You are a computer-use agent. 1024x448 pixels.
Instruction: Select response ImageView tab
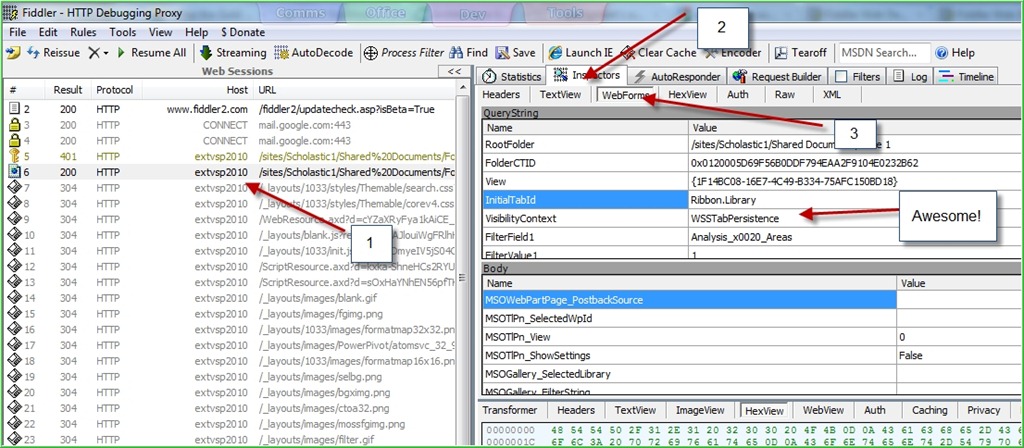point(699,410)
